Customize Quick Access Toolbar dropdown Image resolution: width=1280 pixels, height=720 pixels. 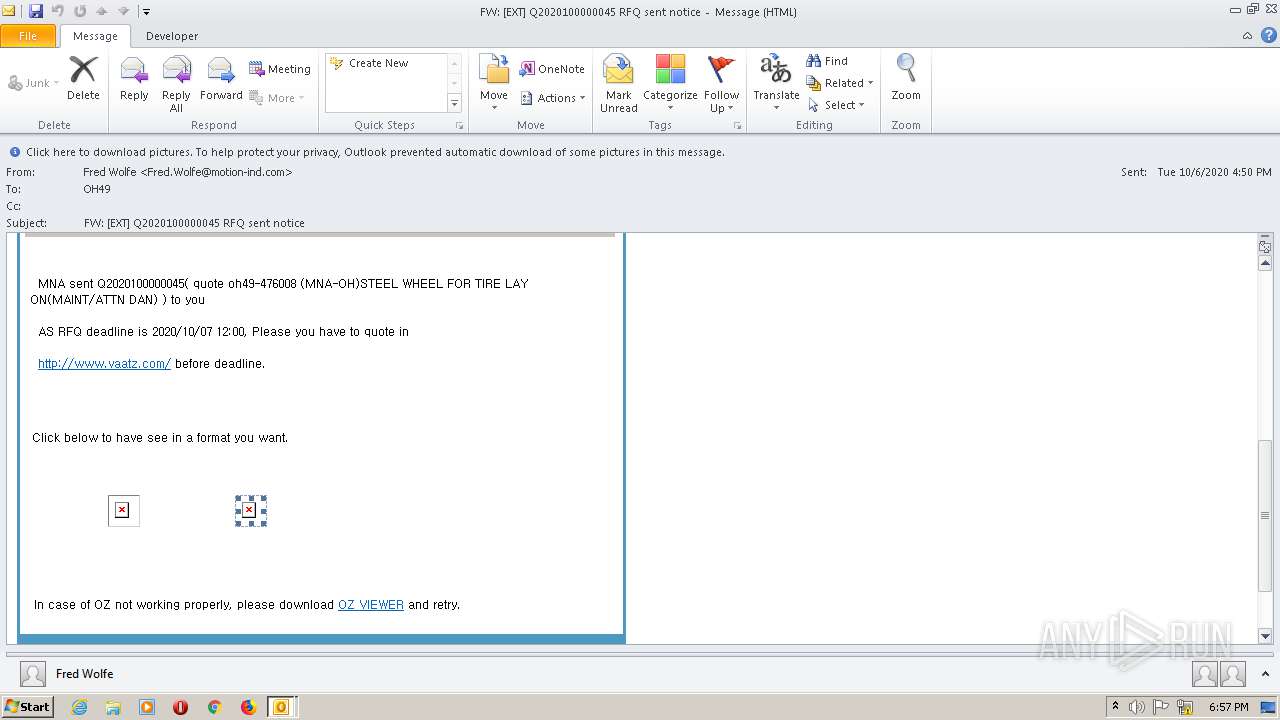(x=146, y=12)
